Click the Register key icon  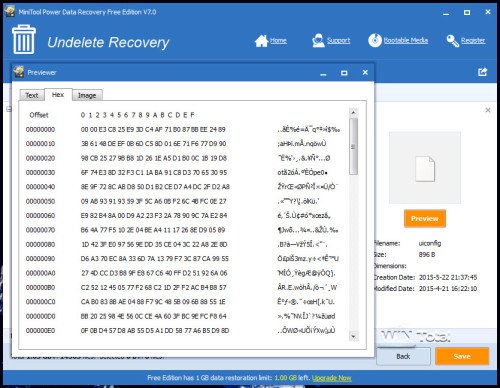[453, 41]
